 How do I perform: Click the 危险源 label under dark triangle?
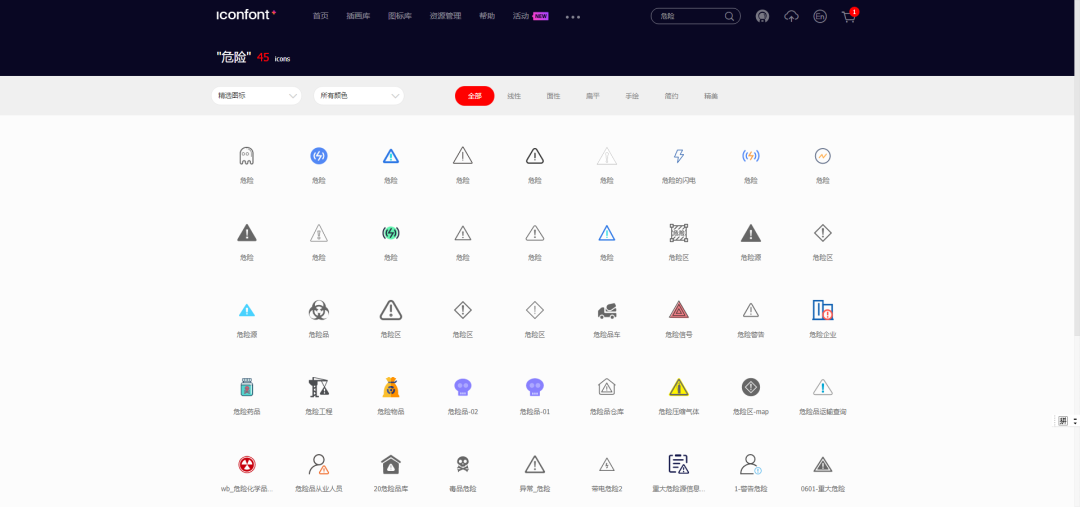coord(751,258)
